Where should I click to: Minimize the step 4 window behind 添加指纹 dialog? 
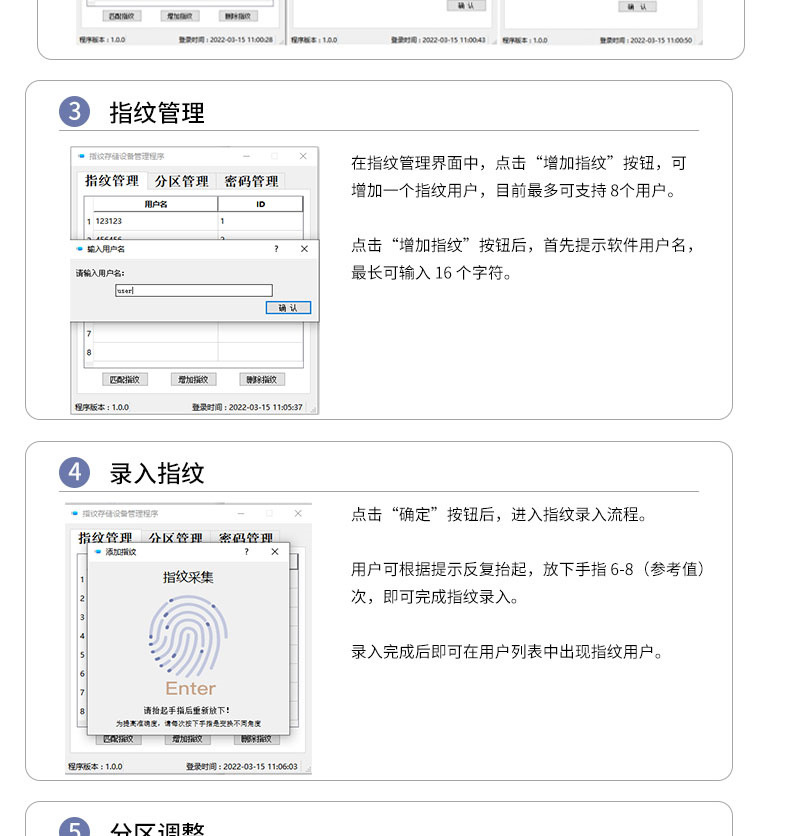241,513
